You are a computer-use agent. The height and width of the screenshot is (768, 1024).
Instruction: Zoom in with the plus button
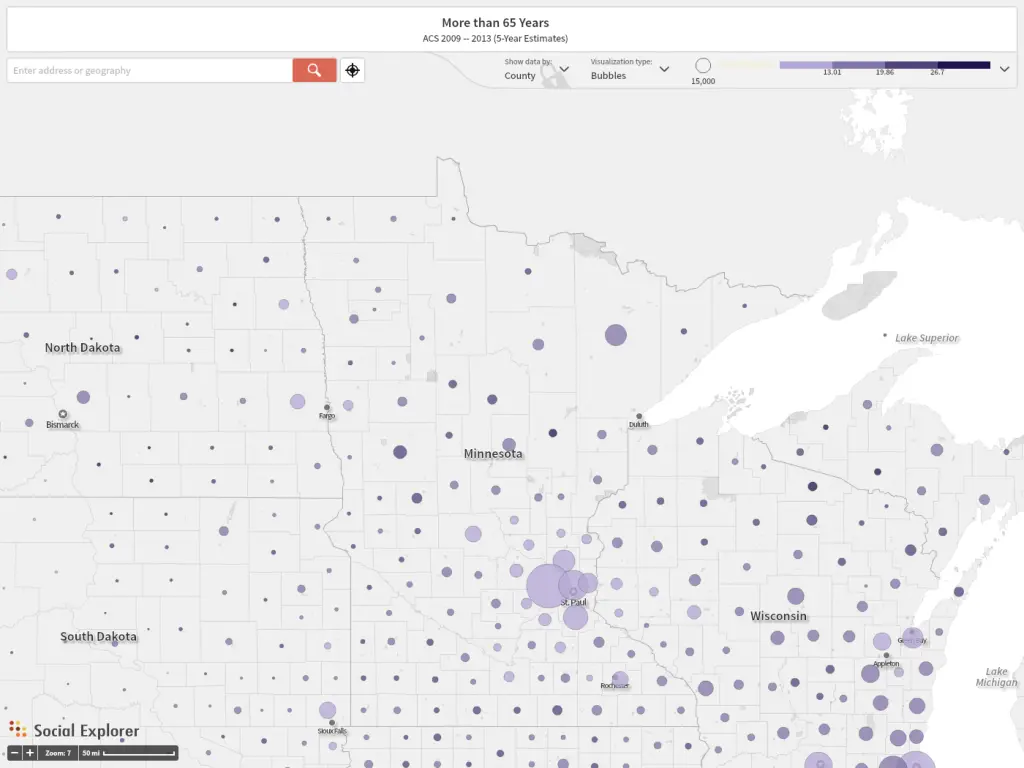point(30,753)
